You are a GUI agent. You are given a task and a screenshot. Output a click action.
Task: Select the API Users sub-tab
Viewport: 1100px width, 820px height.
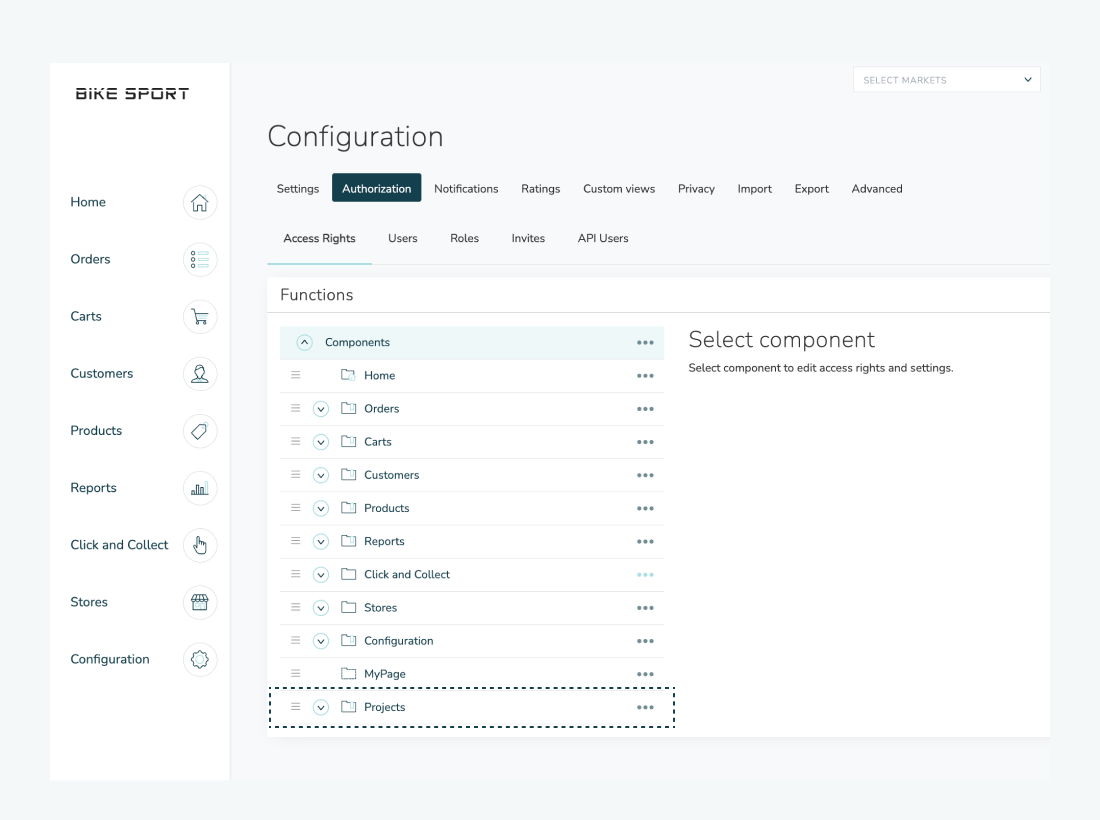pyautogui.click(x=603, y=239)
